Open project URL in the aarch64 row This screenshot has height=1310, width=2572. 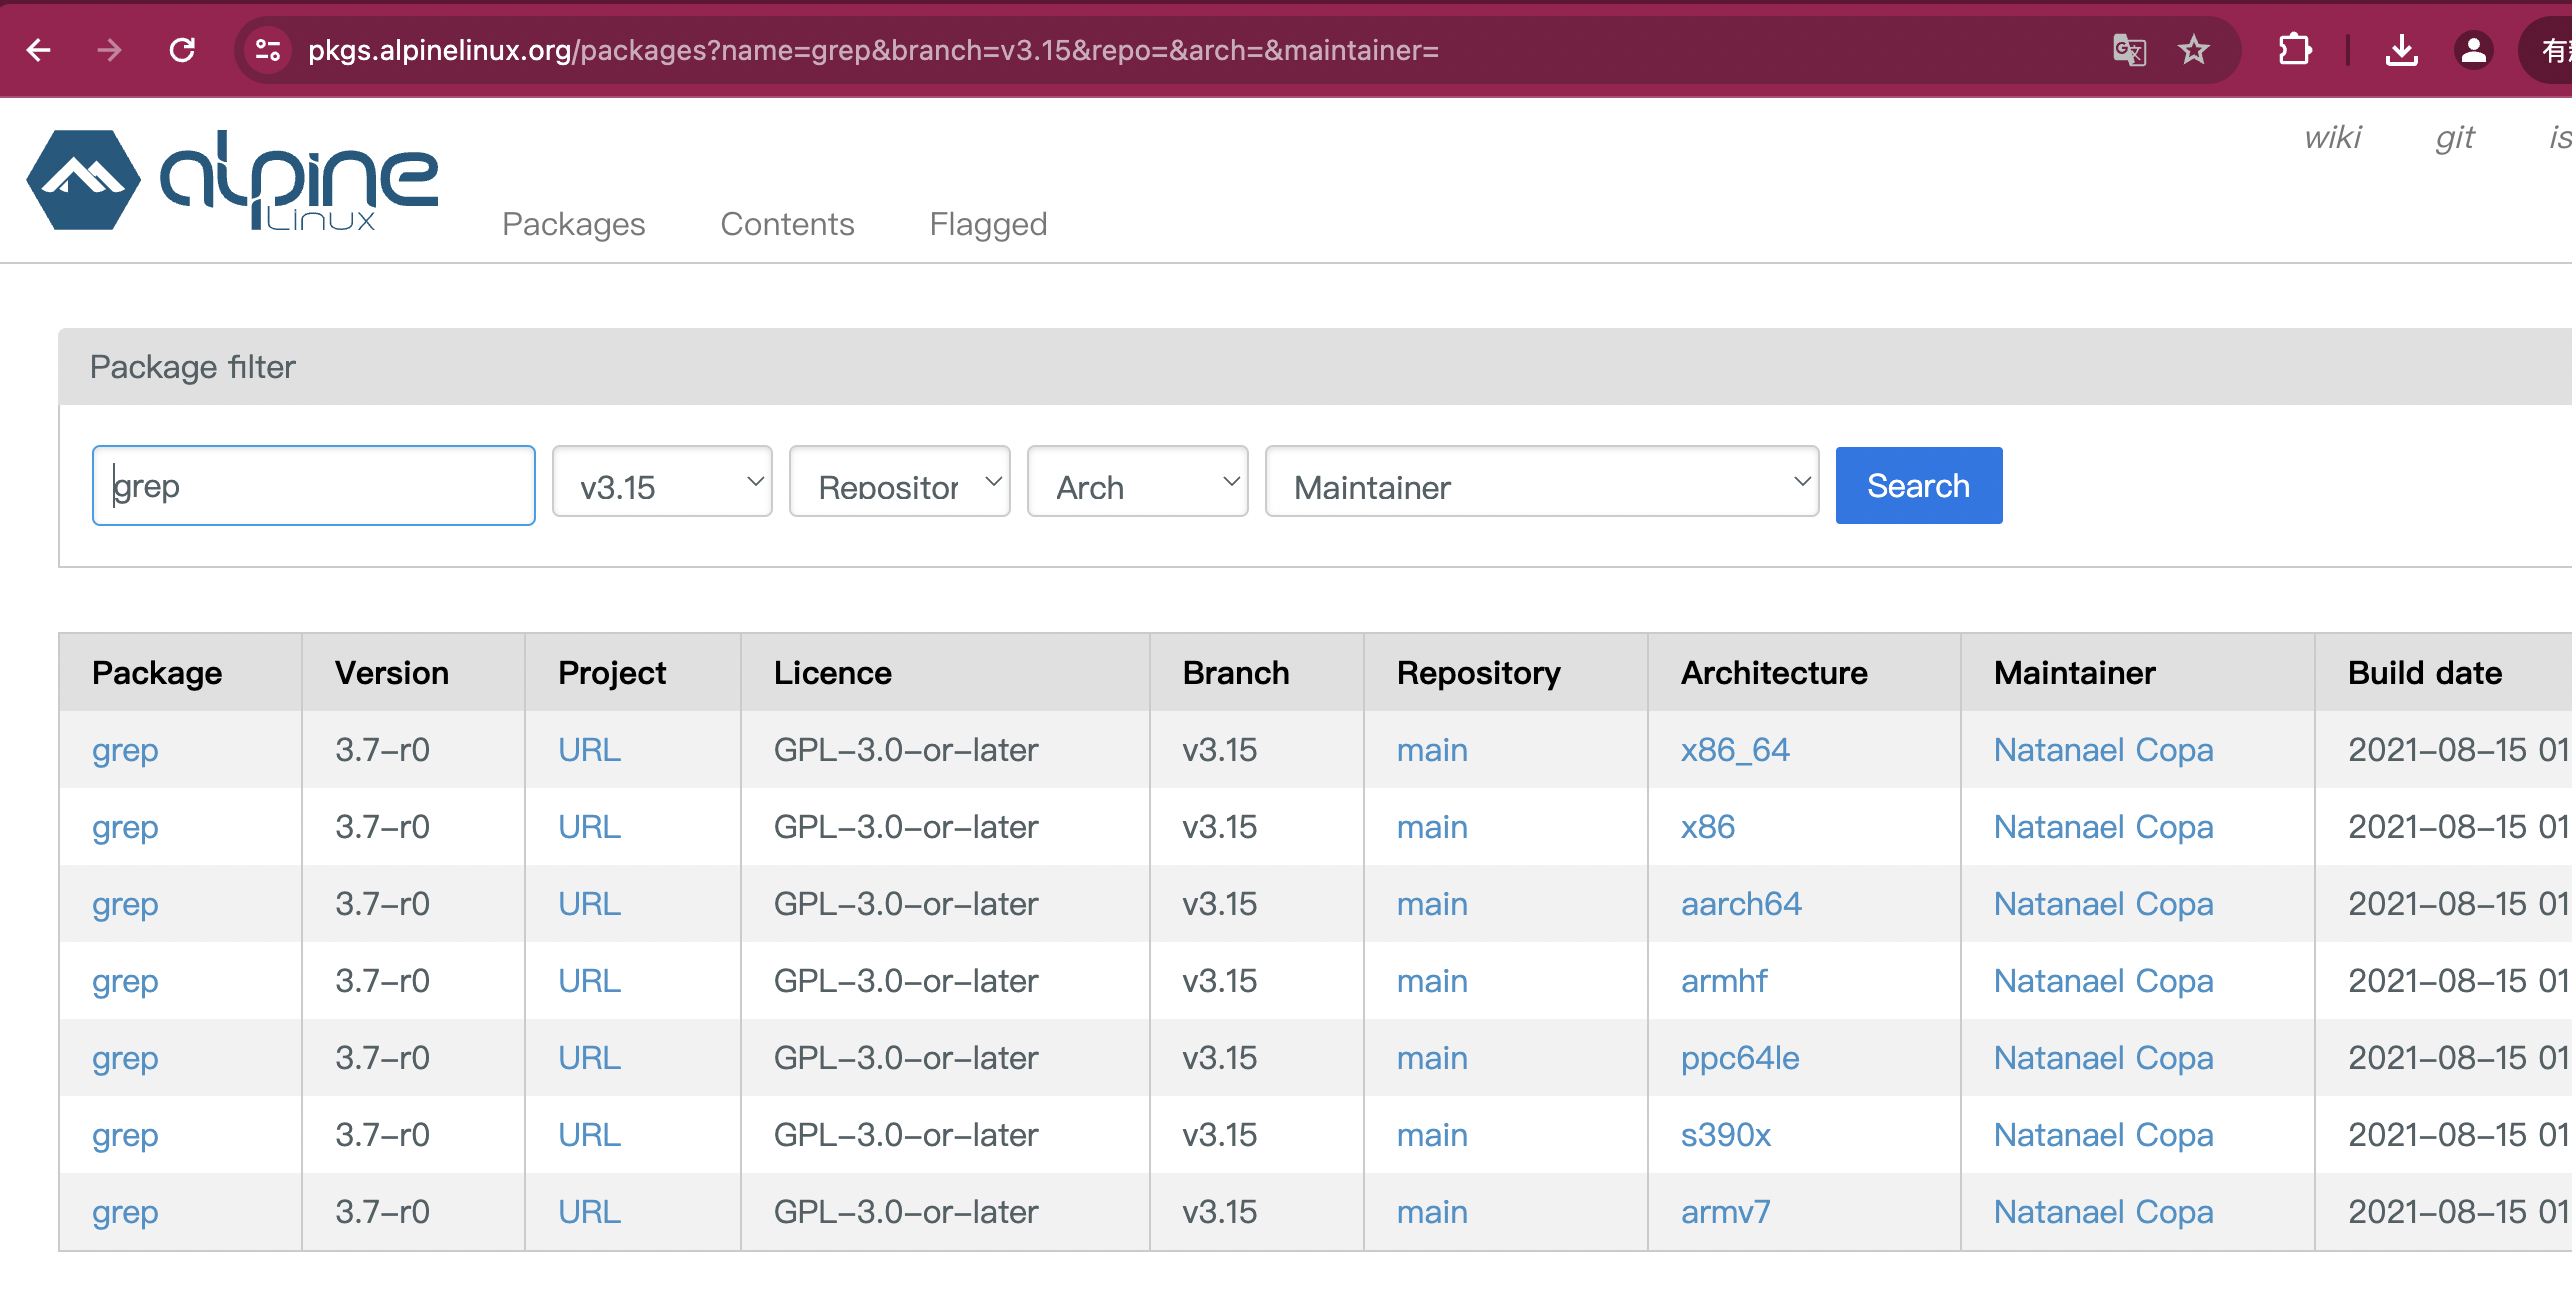(x=589, y=904)
